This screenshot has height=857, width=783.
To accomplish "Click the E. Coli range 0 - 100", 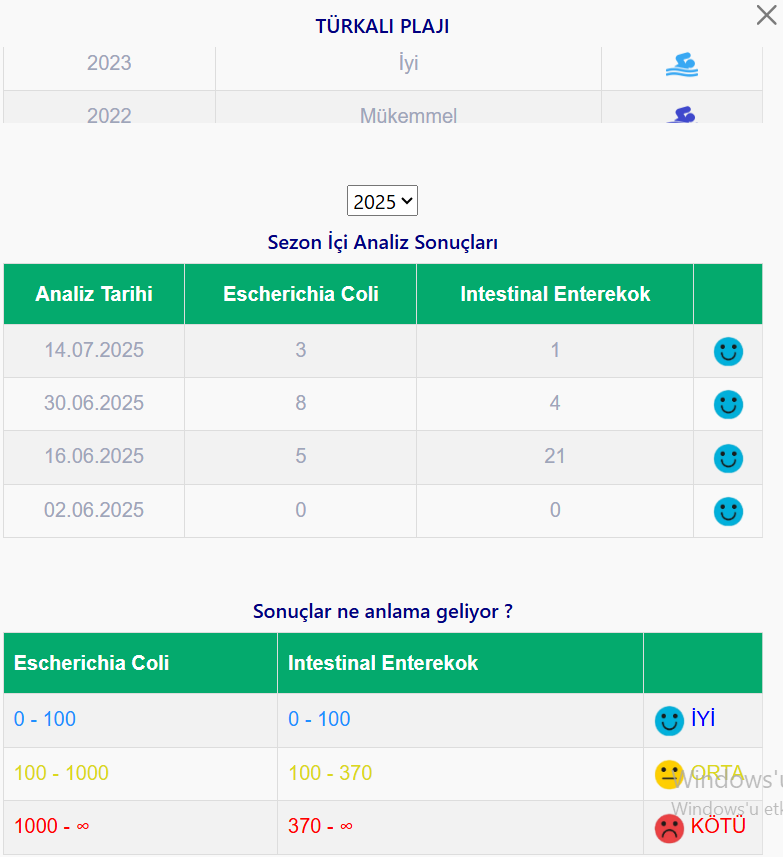I will pyautogui.click(x=45, y=719).
